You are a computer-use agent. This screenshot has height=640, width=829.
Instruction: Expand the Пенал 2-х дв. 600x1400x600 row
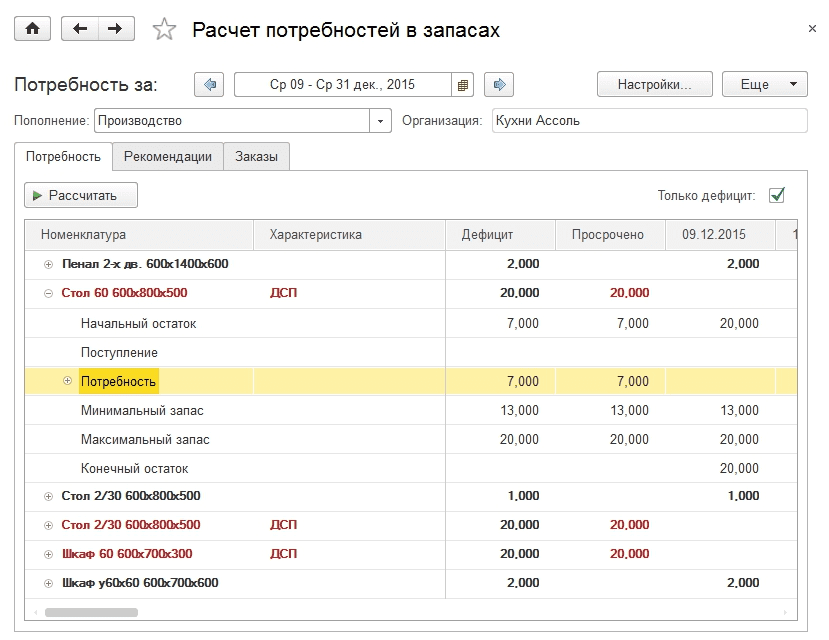tap(48, 264)
